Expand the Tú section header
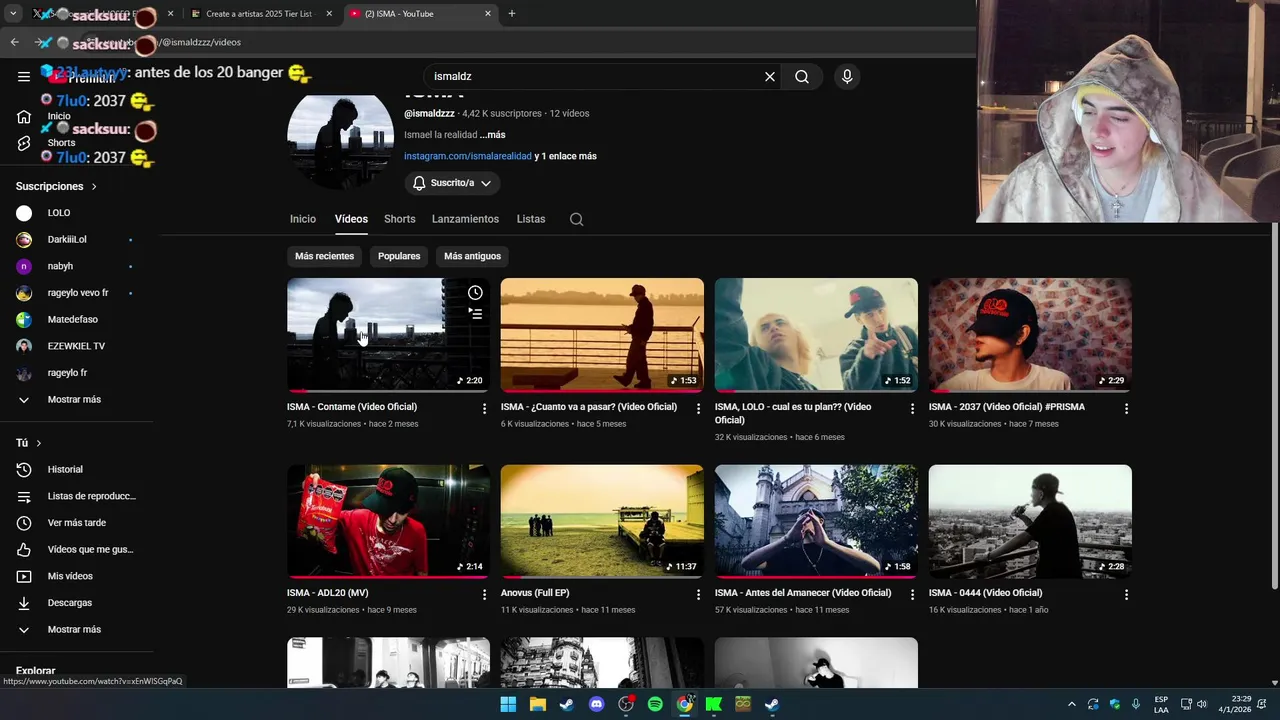This screenshot has width=1280, height=720. tap(29, 443)
